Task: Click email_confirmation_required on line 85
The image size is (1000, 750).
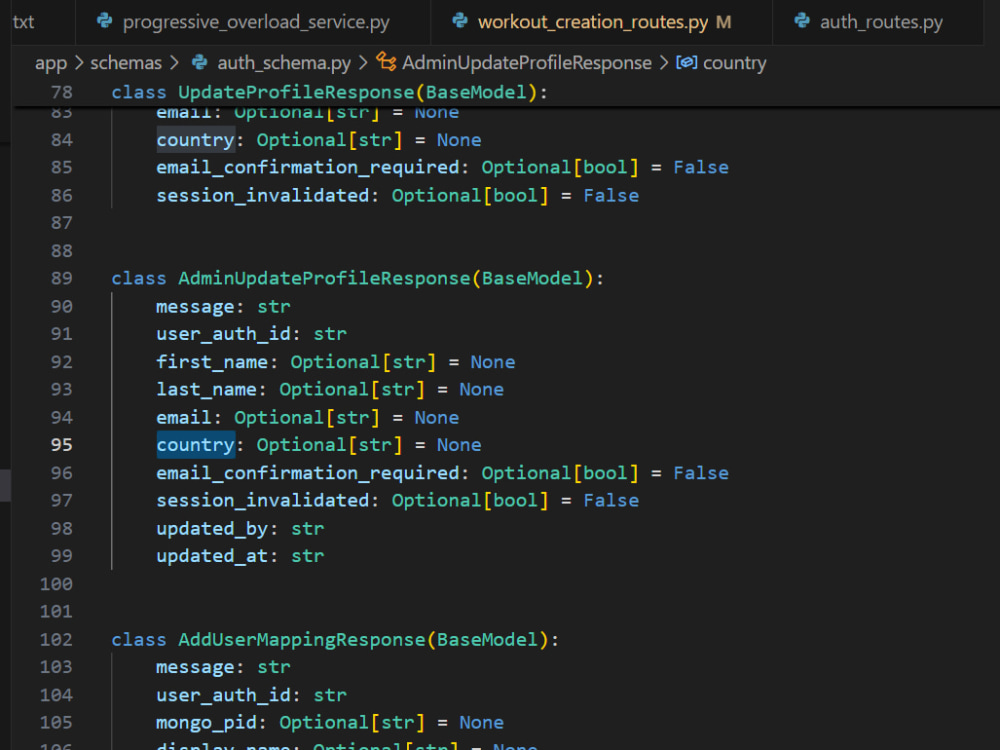Action: [x=309, y=168]
